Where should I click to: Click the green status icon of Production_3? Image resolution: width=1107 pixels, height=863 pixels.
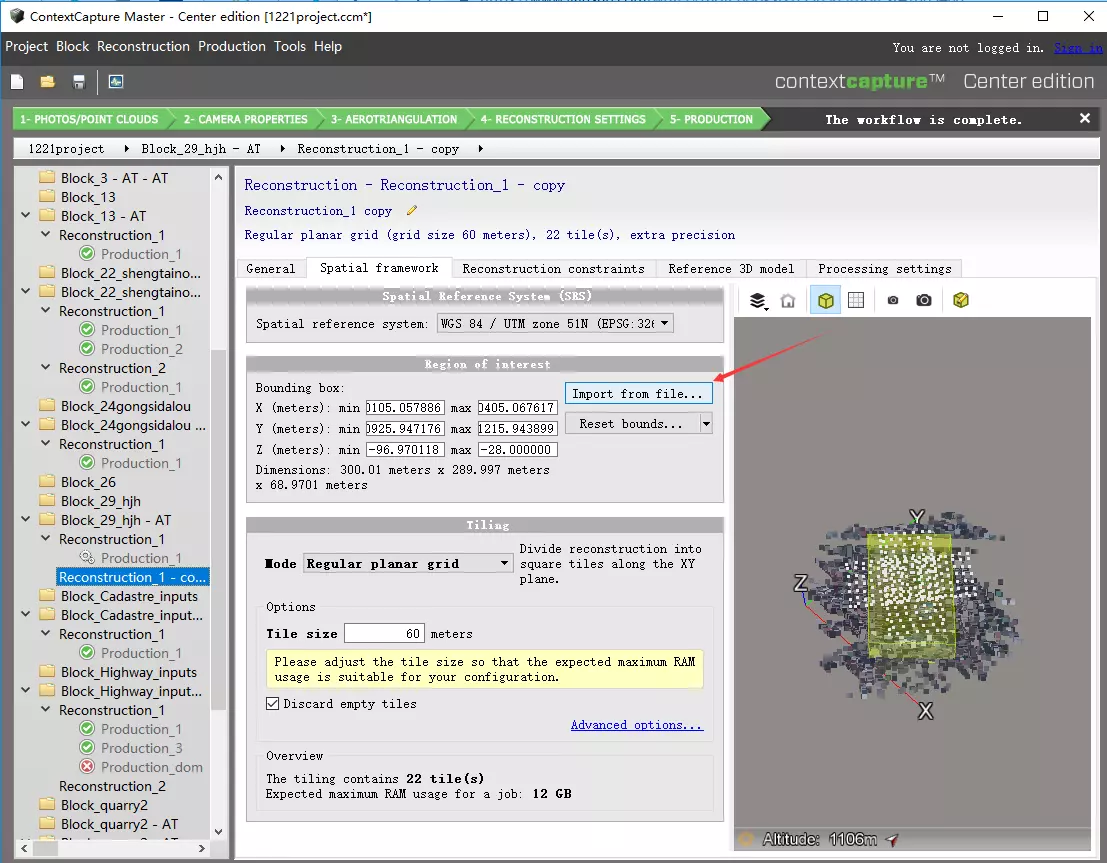pyautogui.click(x=87, y=747)
